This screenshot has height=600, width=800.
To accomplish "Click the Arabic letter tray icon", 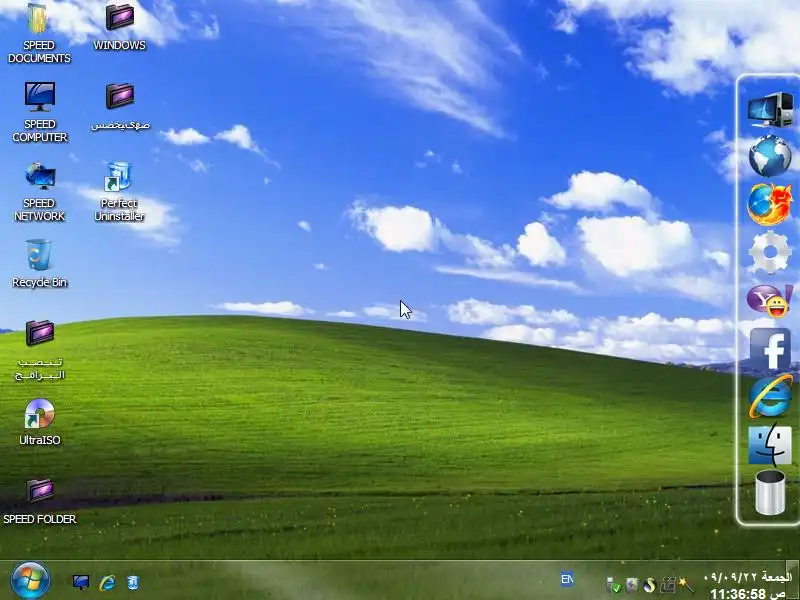I will coord(668,585).
